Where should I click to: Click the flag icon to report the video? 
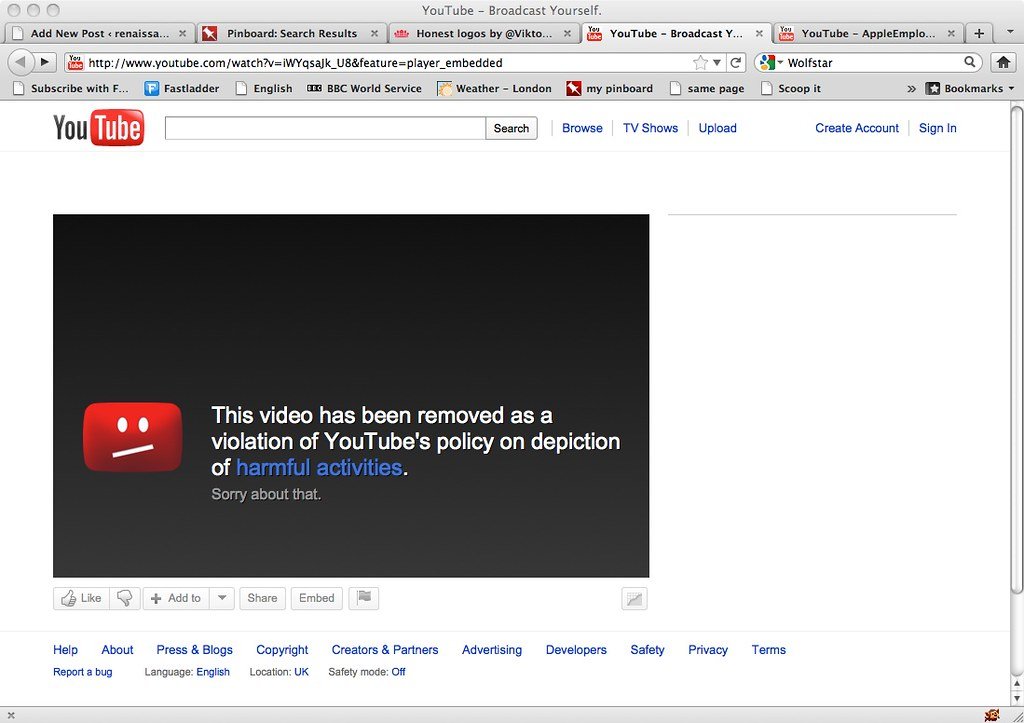[363, 598]
